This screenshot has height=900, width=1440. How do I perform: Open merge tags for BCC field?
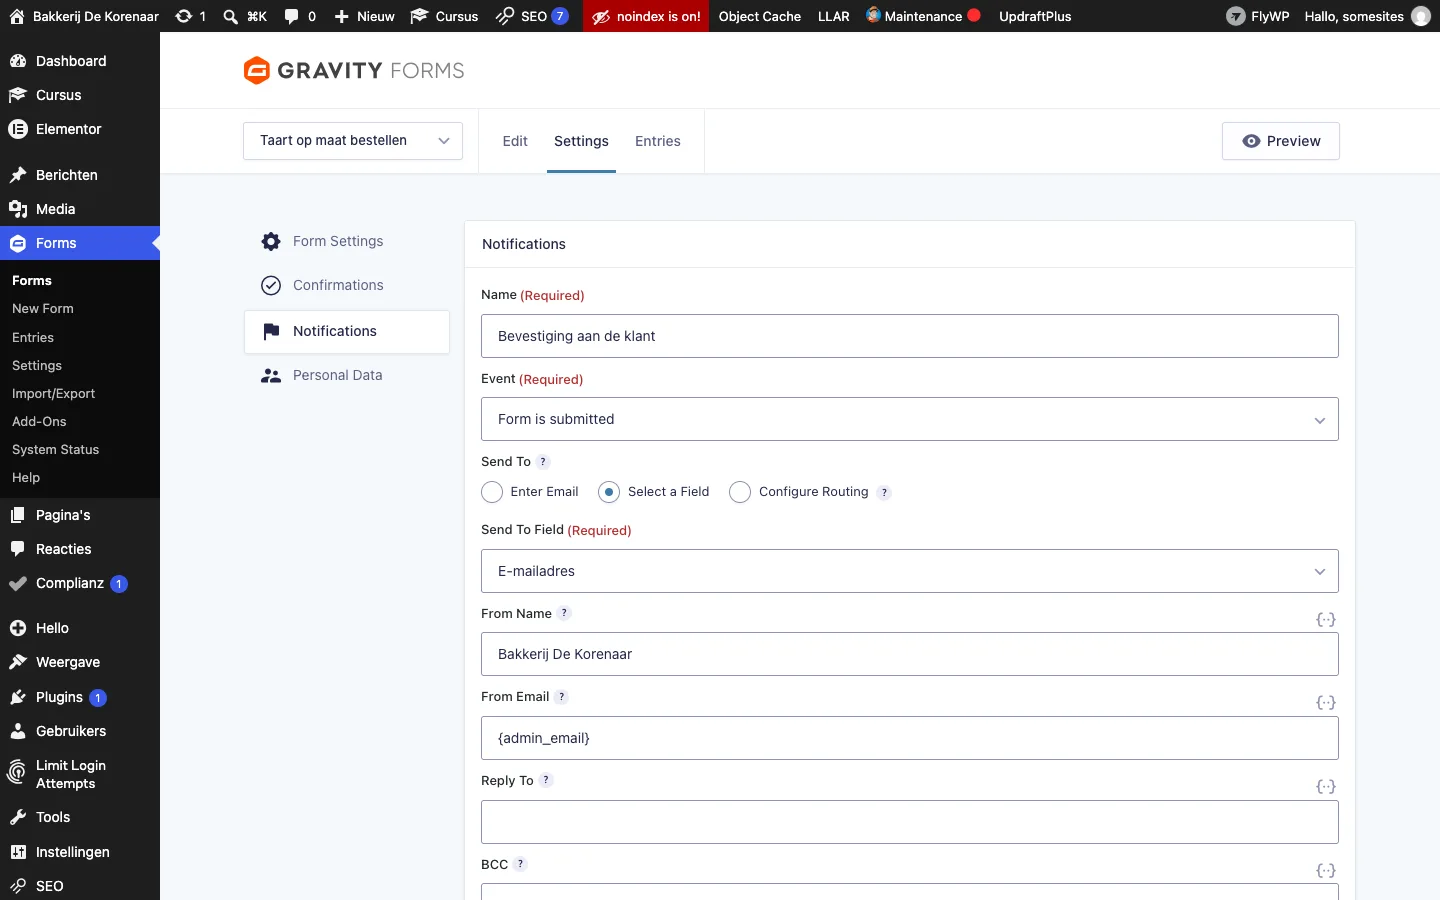1326,871
